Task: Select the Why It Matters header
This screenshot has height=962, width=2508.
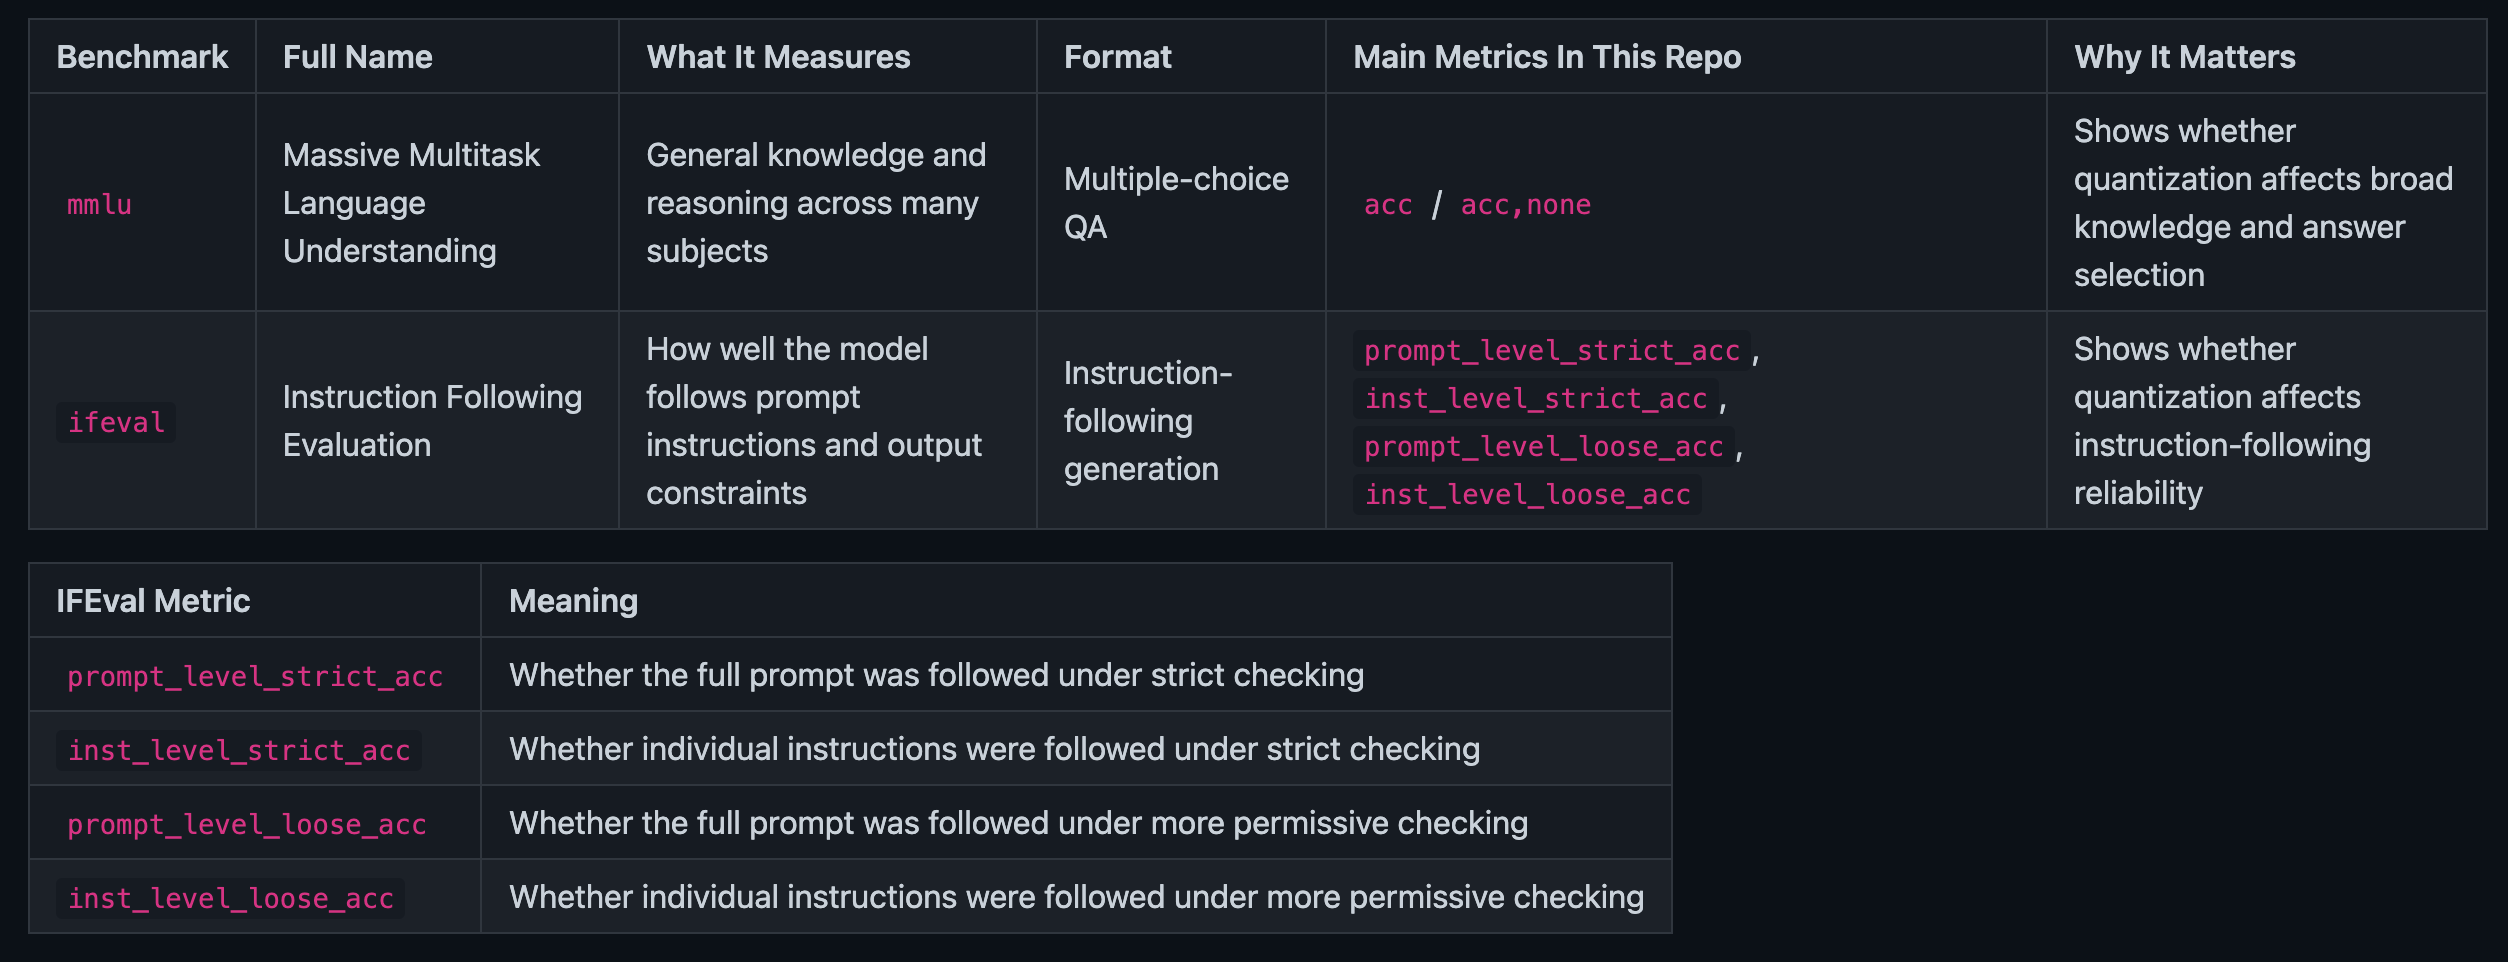Action: pos(2184,57)
